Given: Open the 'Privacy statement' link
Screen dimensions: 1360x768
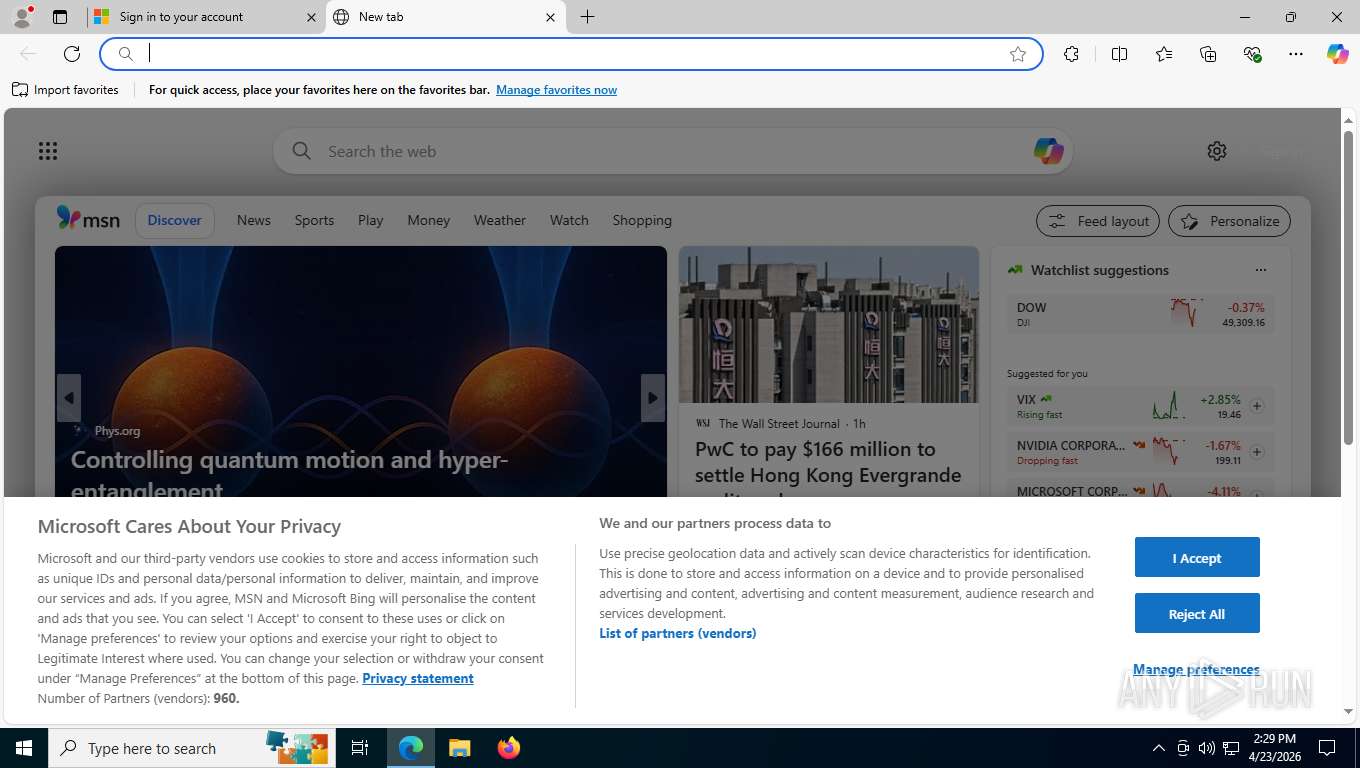Looking at the screenshot, I should coord(418,678).
